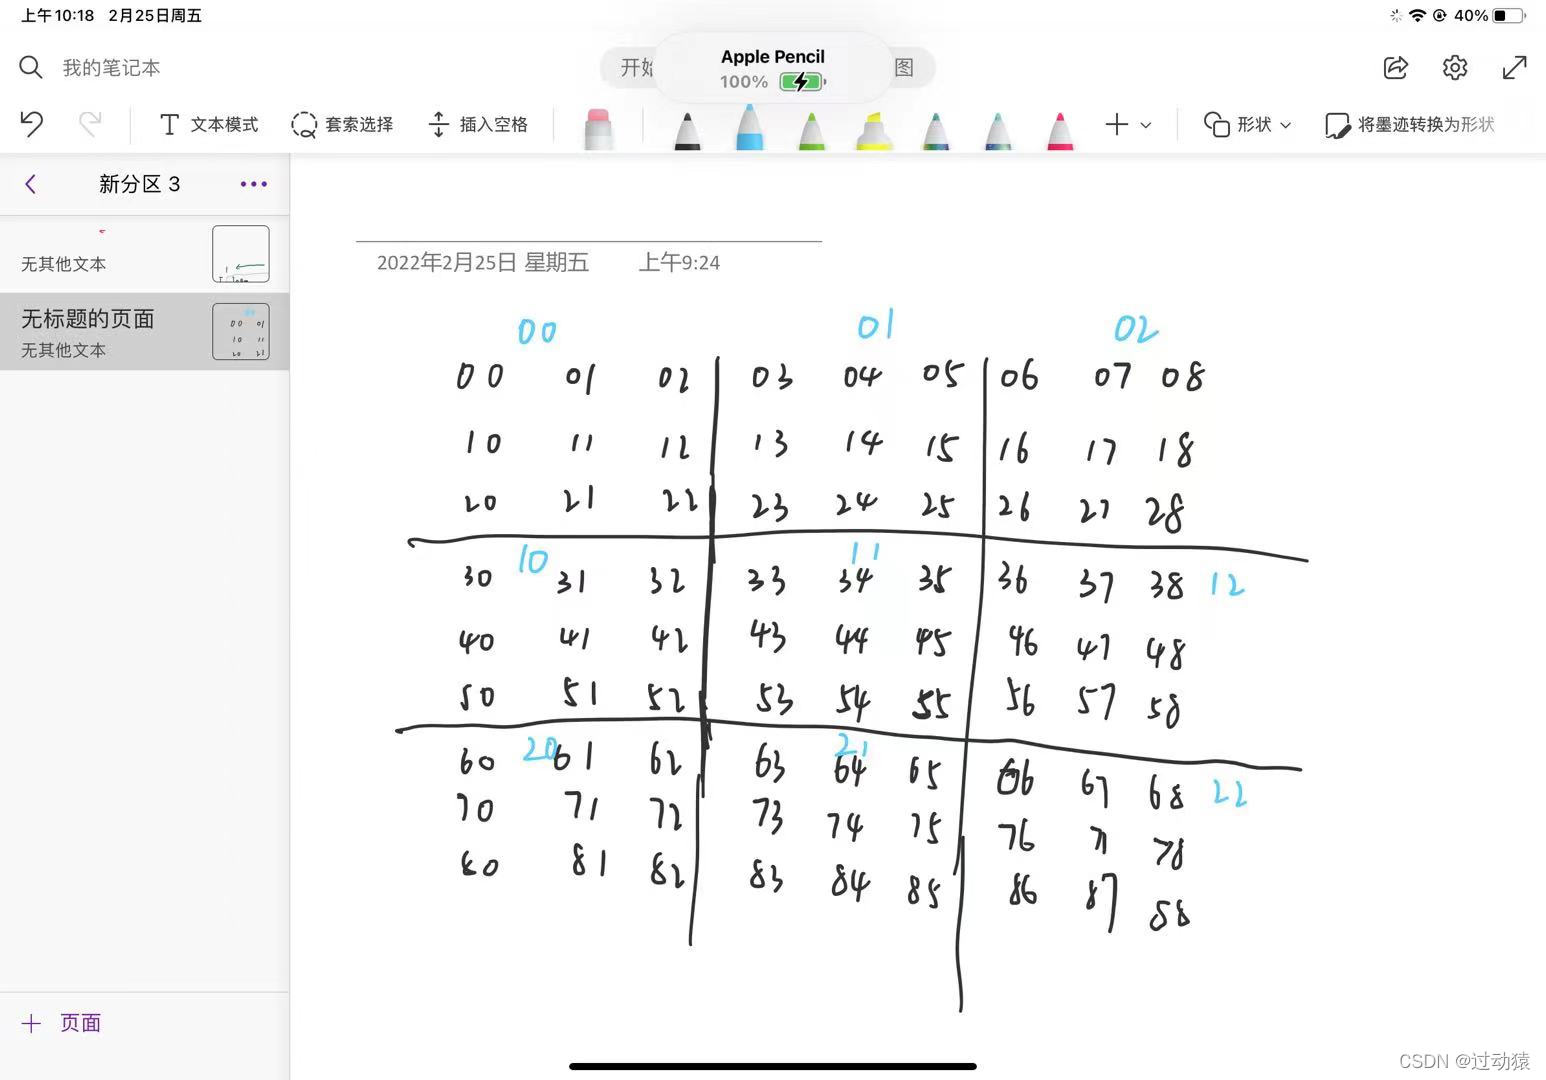This screenshot has width=1546, height=1080.
Task: Tap the status bar clock 上午10:18
Action: pos(57,15)
